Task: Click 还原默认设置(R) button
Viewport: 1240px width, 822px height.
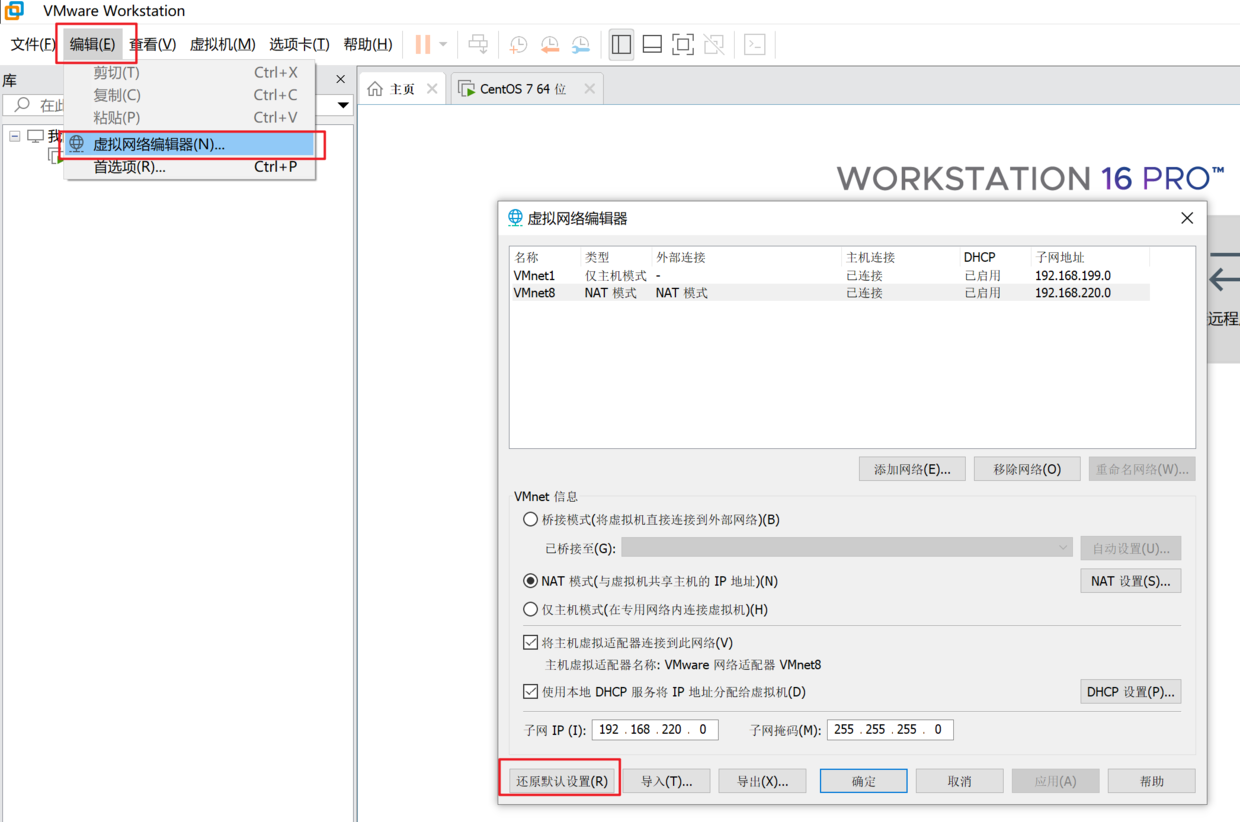Action: tap(562, 781)
